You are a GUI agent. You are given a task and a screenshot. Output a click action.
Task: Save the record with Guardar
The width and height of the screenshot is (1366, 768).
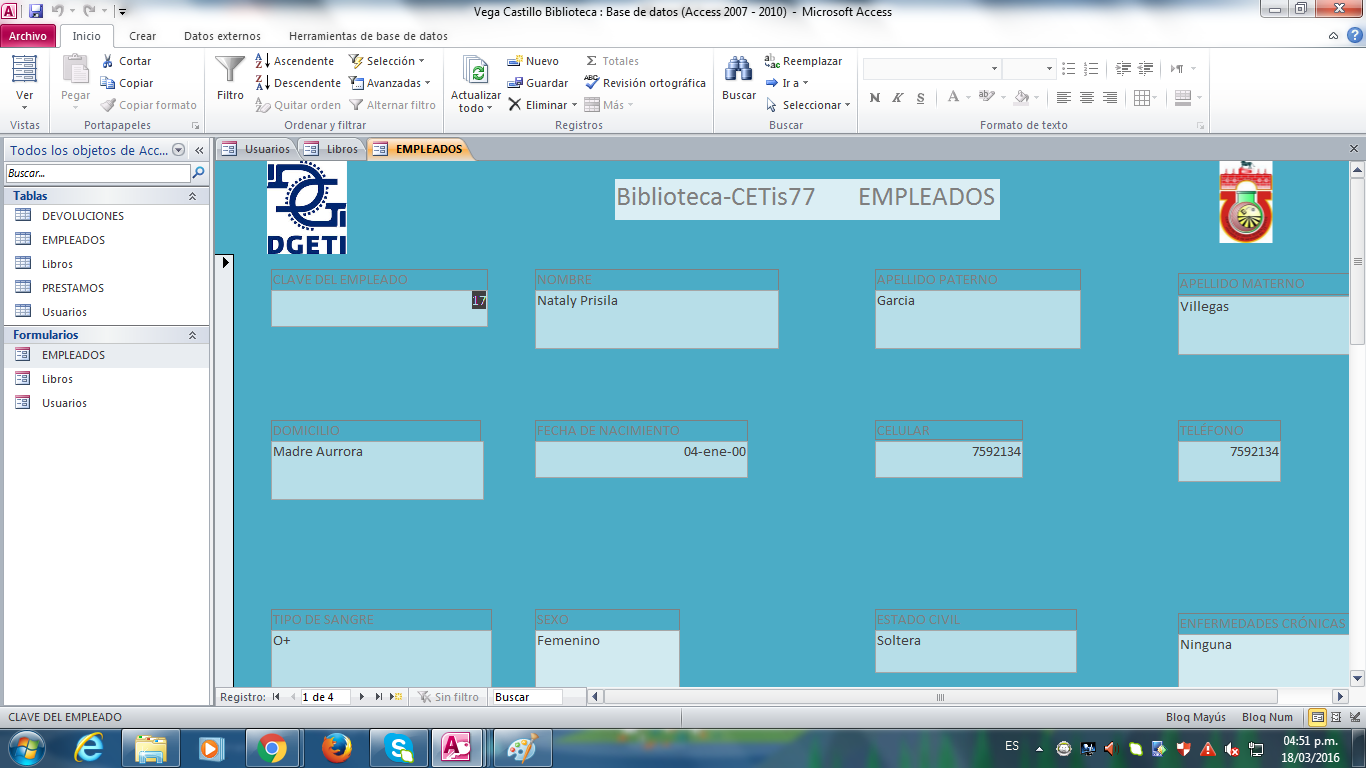[x=538, y=83]
